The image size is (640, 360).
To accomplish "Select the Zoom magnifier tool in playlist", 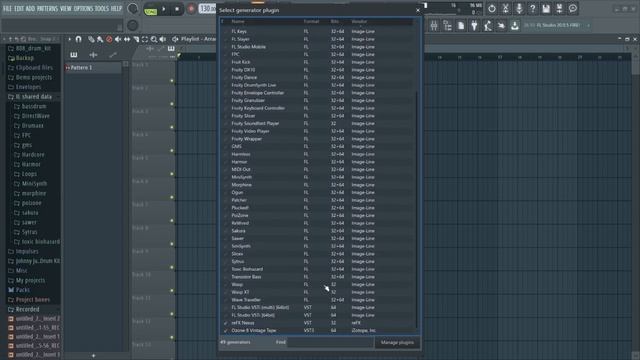I will (154, 39).
